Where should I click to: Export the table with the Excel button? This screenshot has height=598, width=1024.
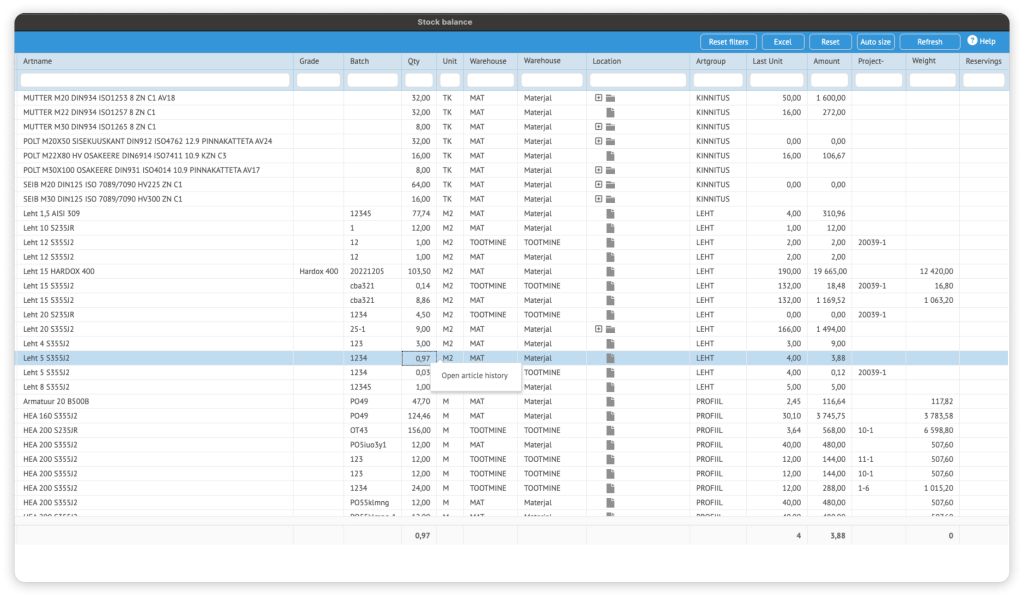pos(782,42)
